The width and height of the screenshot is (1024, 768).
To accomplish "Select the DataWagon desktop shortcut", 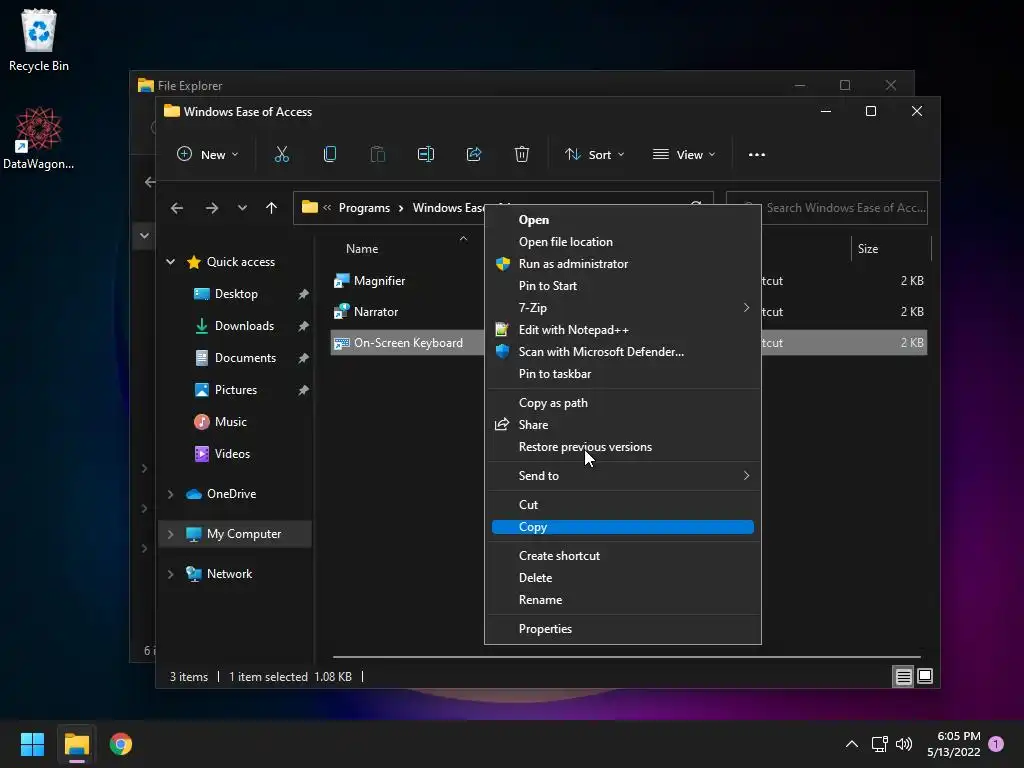I will [x=39, y=138].
